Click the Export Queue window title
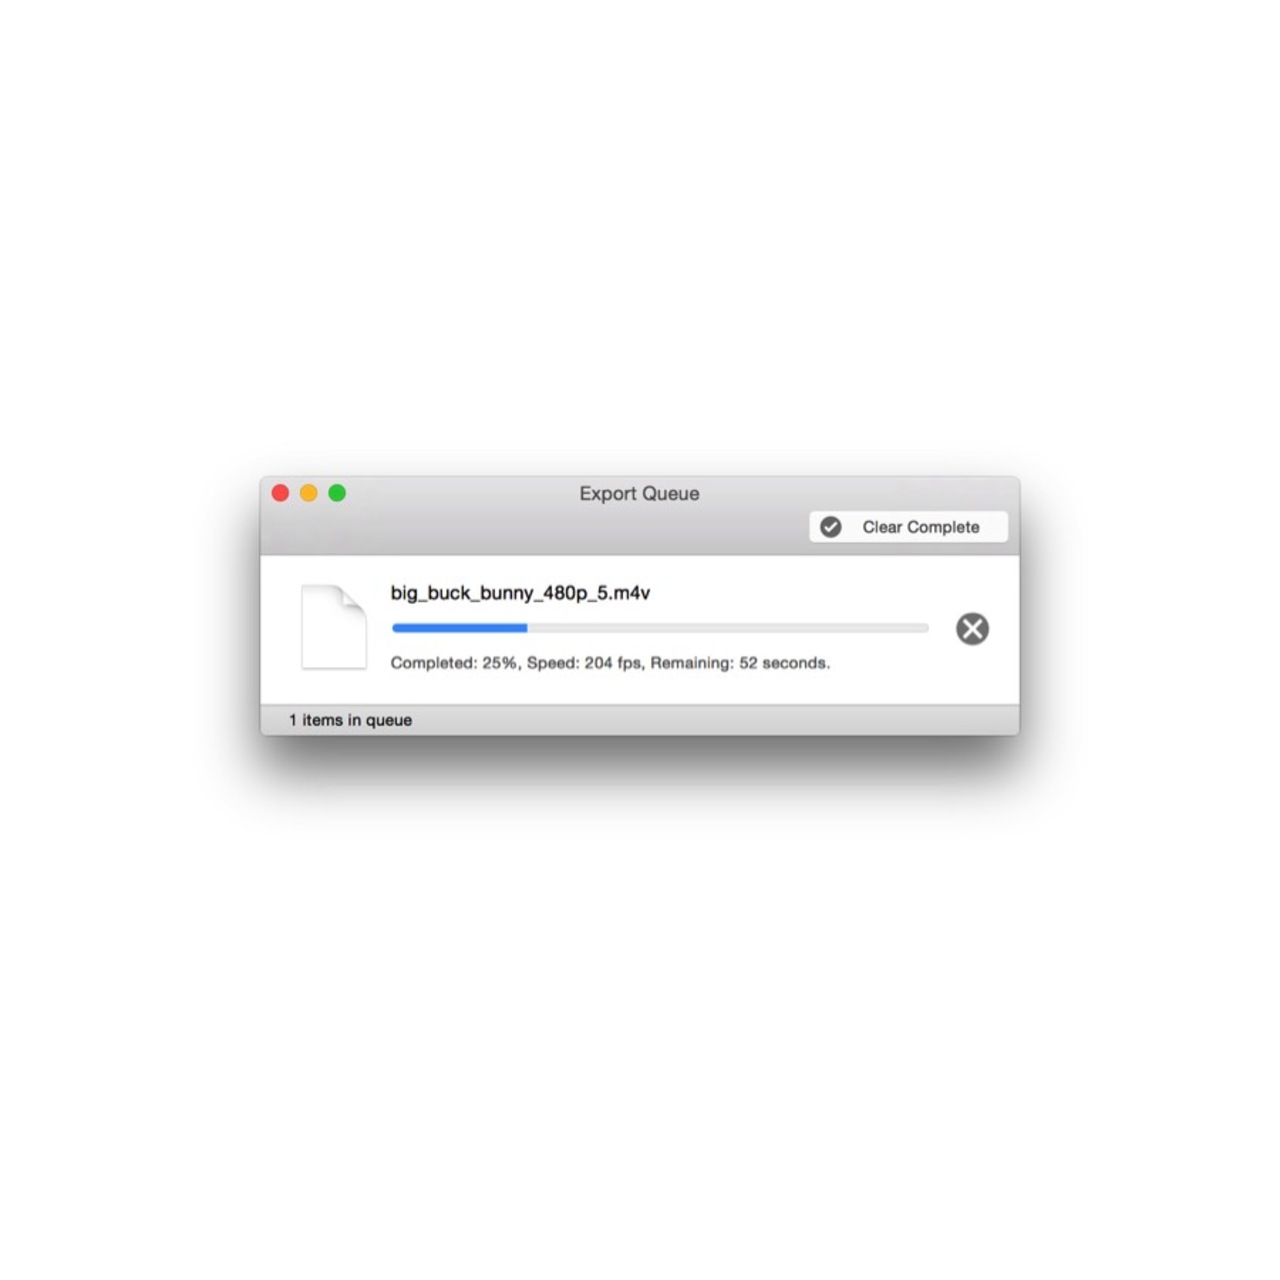The height and width of the screenshot is (1280, 1280). coord(639,493)
